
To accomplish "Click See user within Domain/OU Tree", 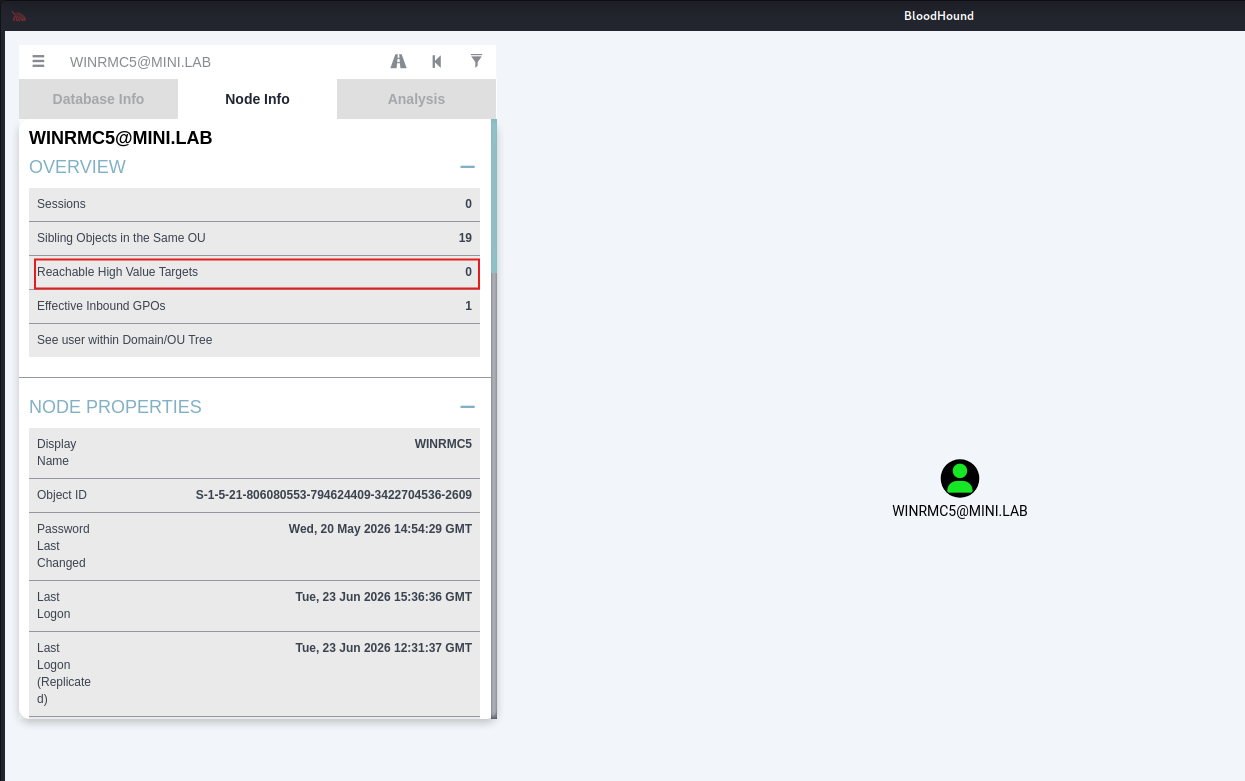I will coord(254,340).
